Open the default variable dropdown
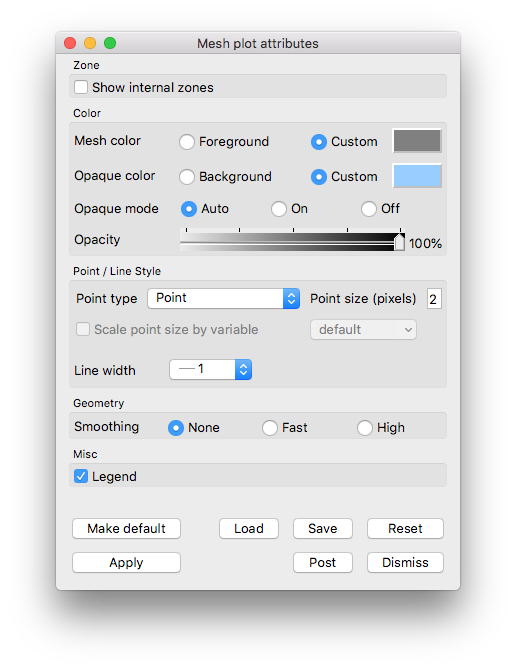The width and height of the screenshot is (516, 670). [x=363, y=329]
